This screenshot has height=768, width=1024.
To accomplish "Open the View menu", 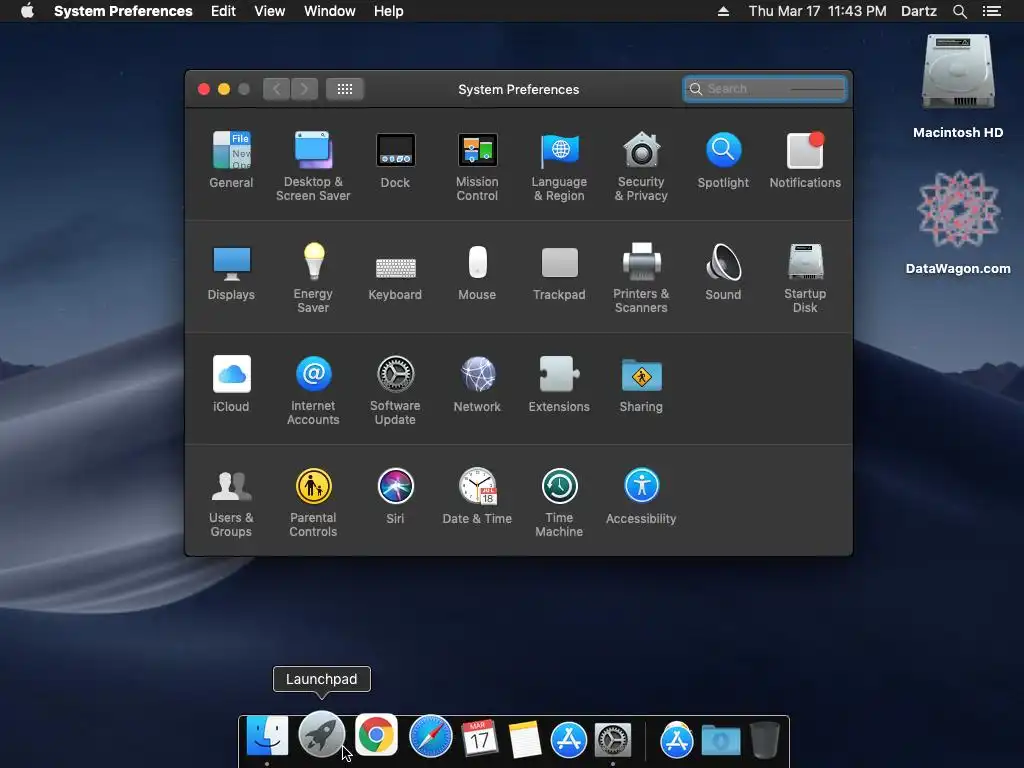I will (270, 11).
